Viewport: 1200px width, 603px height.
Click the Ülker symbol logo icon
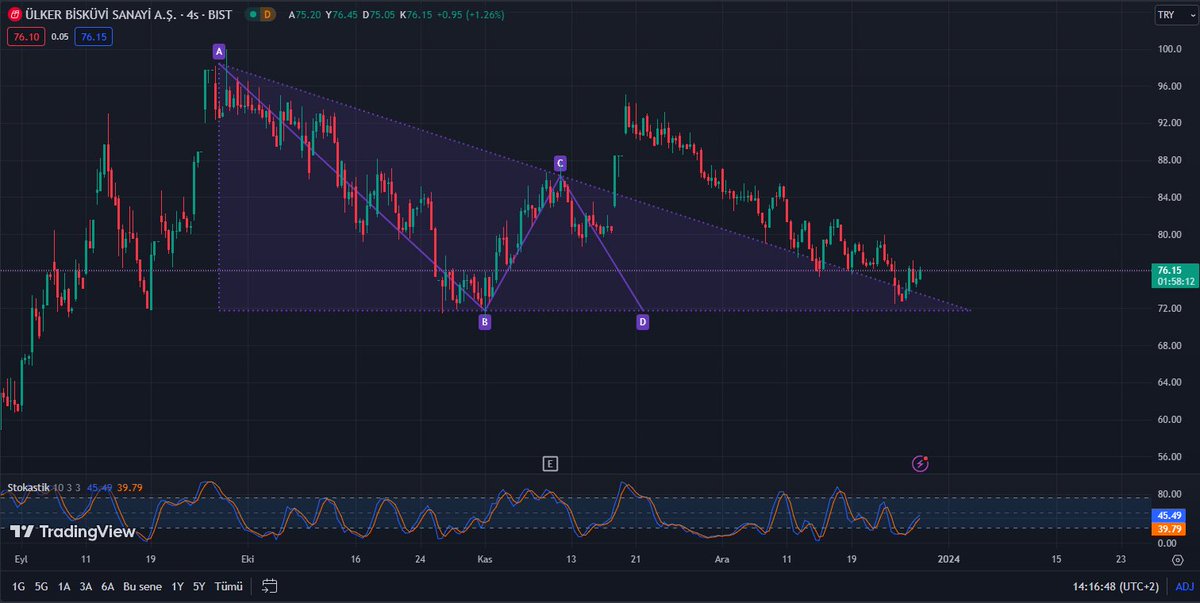coord(15,15)
